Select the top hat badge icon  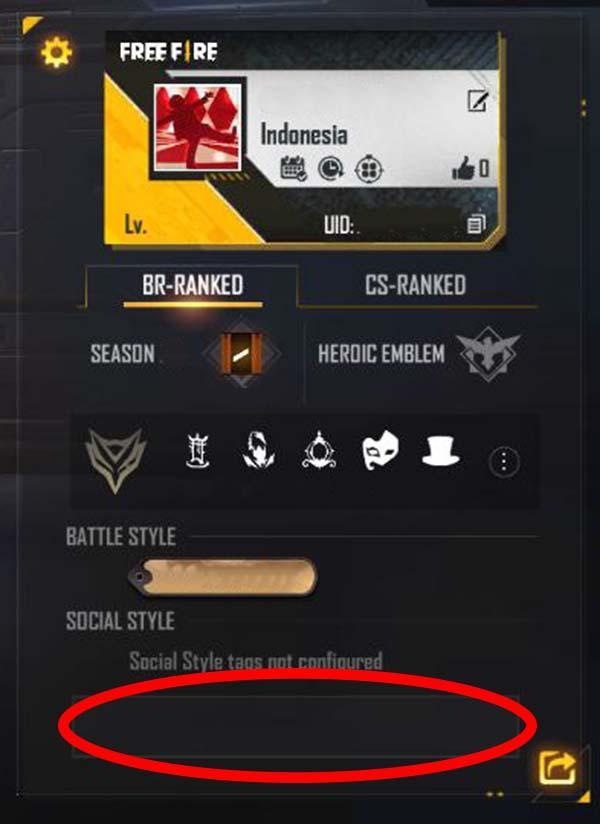coord(440,451)
